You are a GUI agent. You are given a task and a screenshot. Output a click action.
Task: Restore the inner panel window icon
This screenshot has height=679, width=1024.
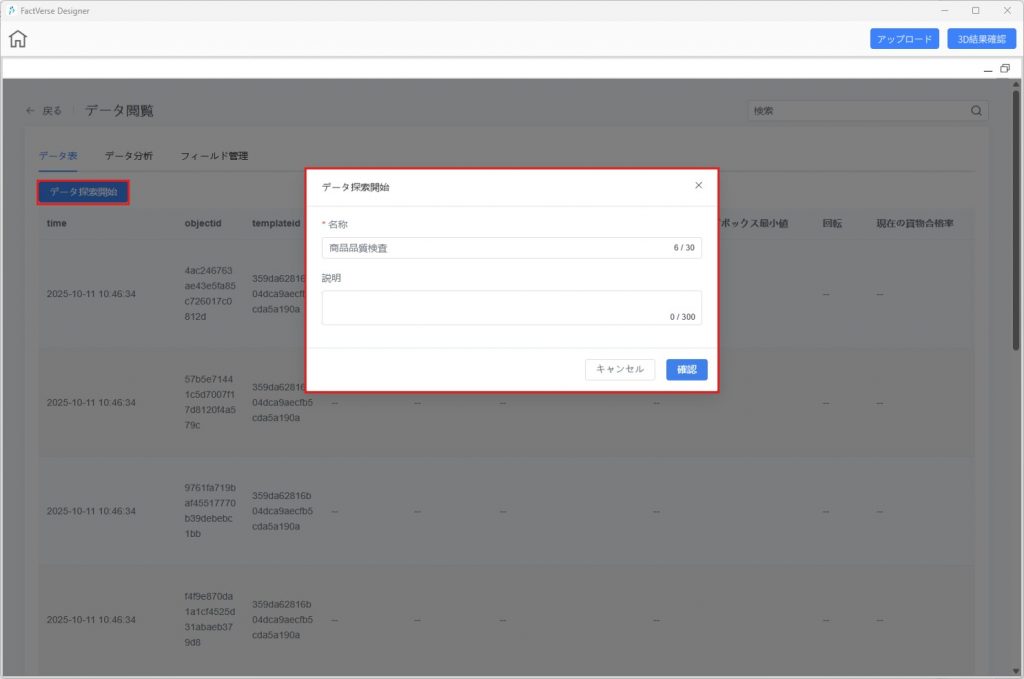1004,68
